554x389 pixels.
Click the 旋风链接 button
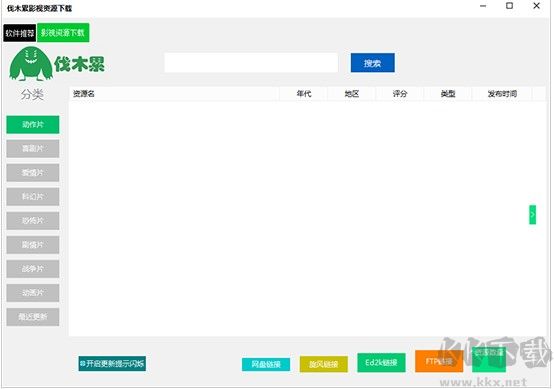[x=324, y=364]
